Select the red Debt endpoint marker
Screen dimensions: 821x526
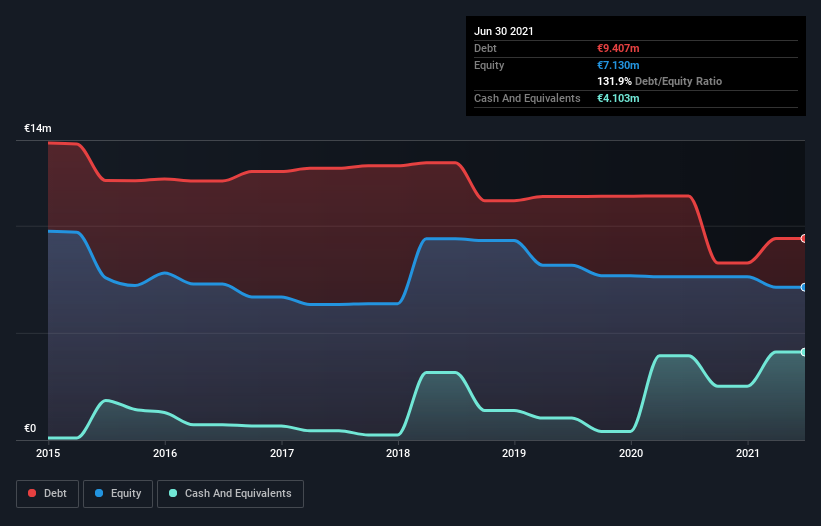(x=804, y=239)
